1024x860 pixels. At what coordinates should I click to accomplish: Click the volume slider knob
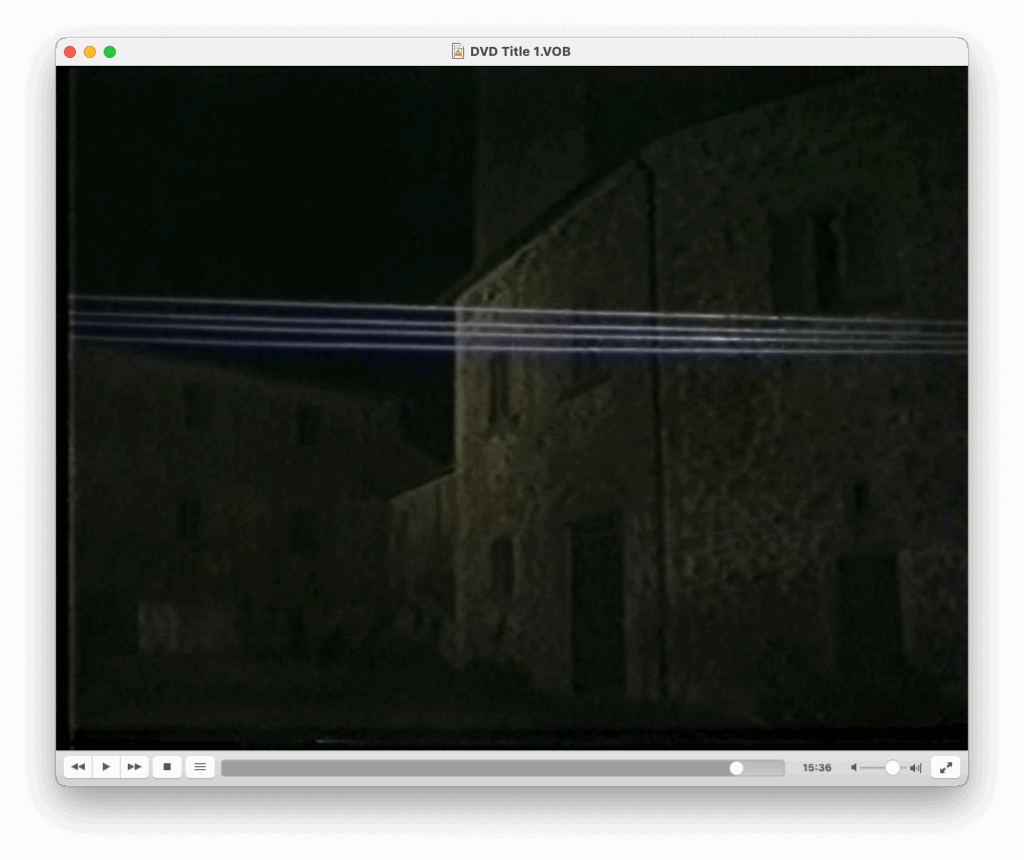click(892, 768)
